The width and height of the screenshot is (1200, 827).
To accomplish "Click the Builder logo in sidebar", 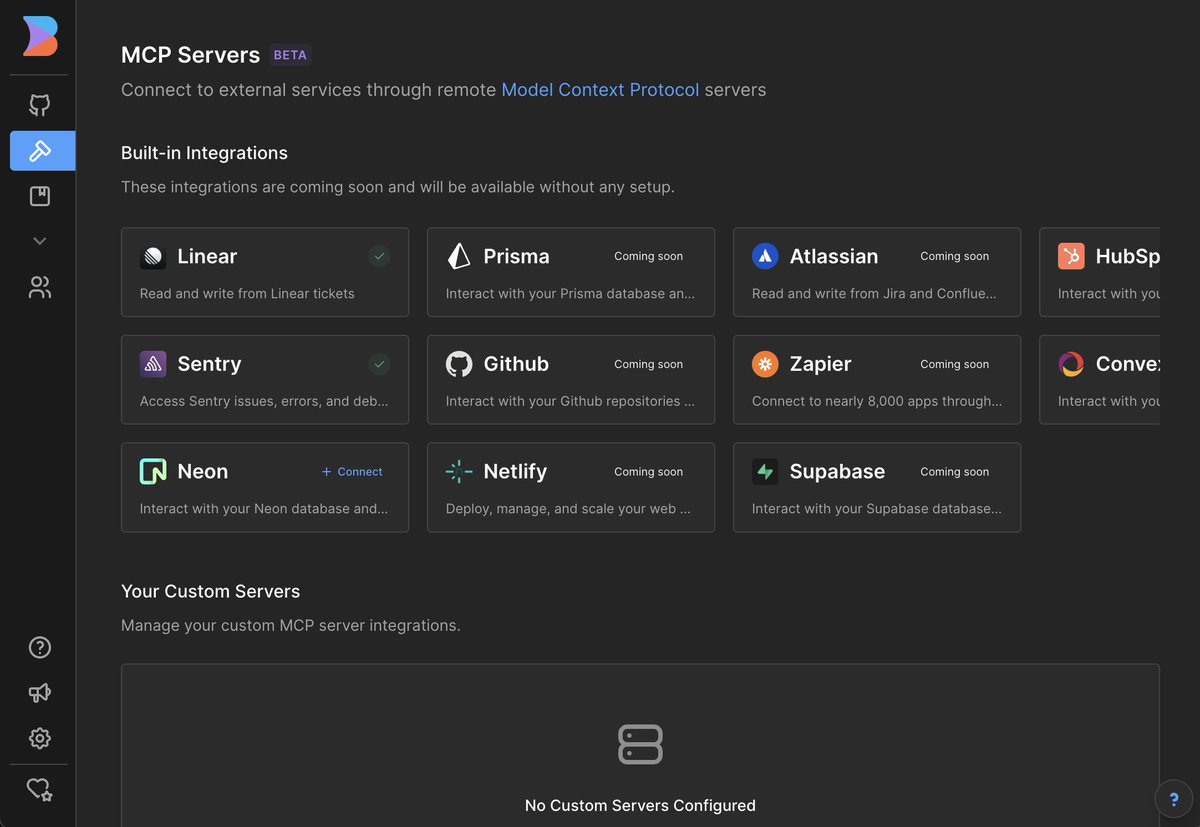I will coord(40,37).
